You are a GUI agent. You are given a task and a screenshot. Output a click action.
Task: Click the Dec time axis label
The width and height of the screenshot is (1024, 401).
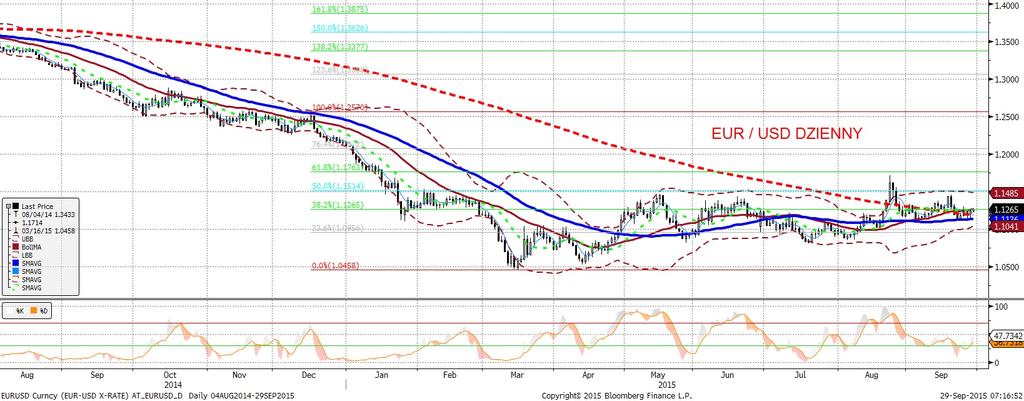[x=309, y=376]
